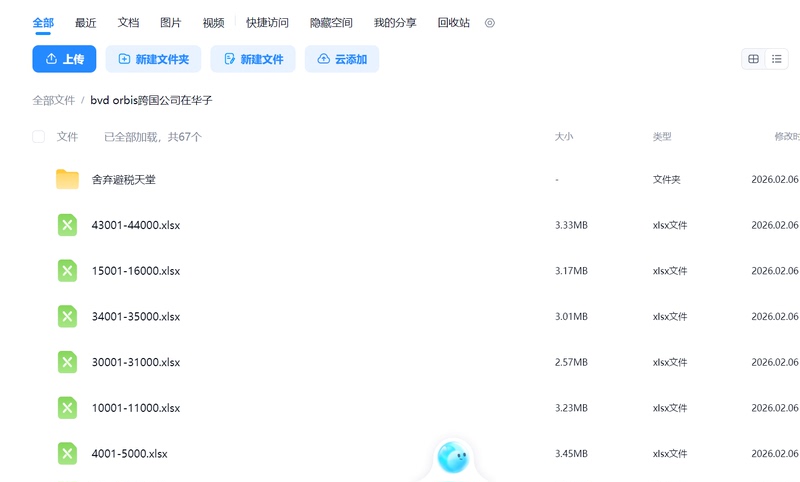Open the 舍弃避税天堂 folder icon
Image resolution: width=800 pixels, height=482 pixels.
pyautogui.click(x=67, y=179)
